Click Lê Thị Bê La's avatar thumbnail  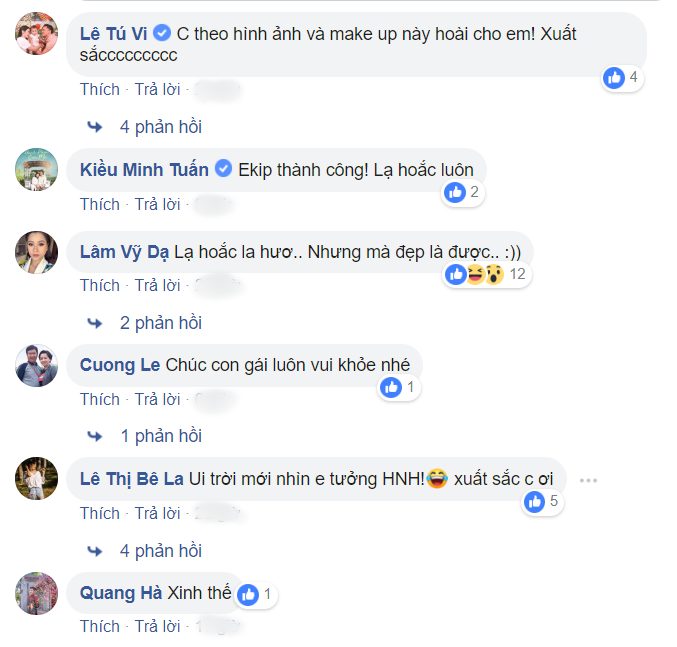[36, 479]
